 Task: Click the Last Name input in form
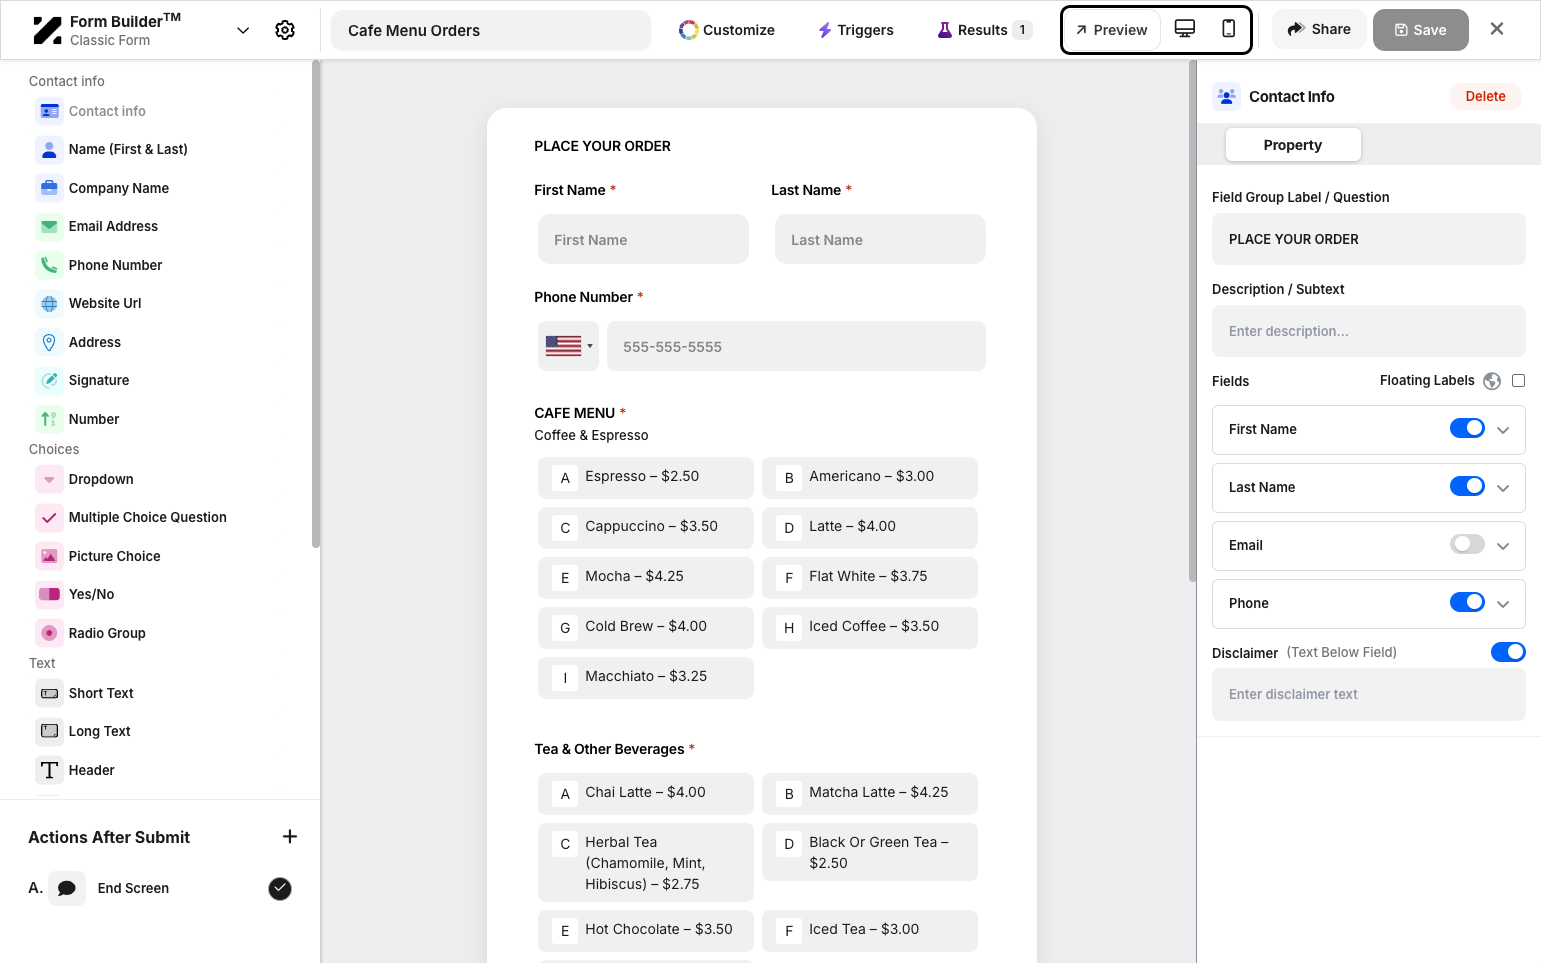tap(880, 239)
